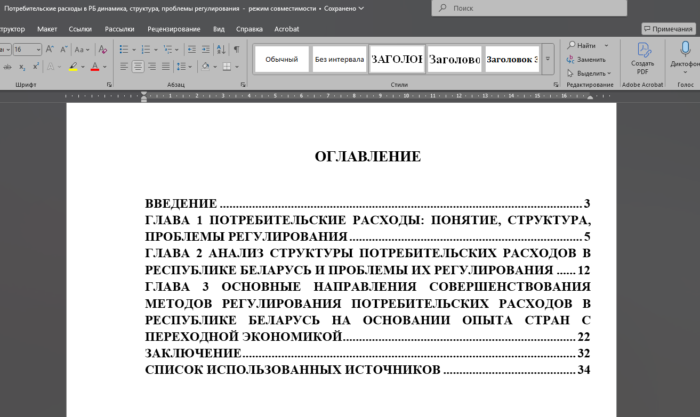Select the Обычный style
The image size is (700, 417).
pos(282,59)
